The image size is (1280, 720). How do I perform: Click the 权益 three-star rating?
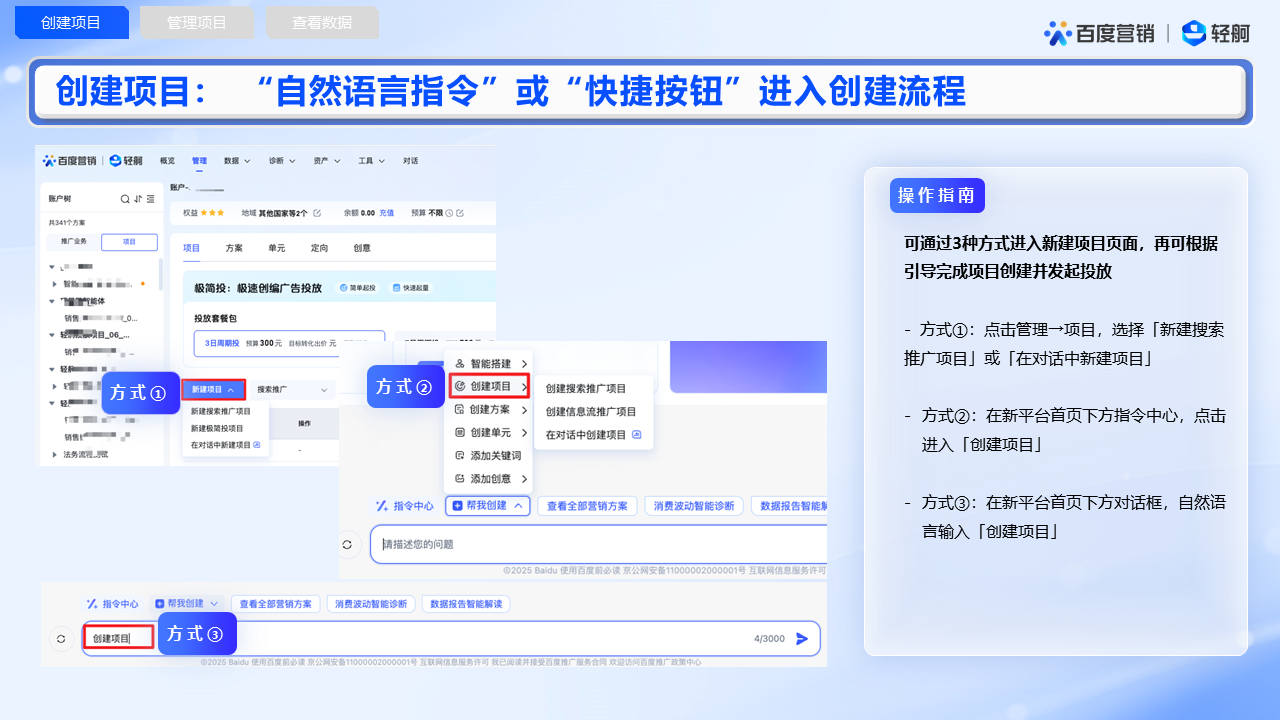pos(212,213)
